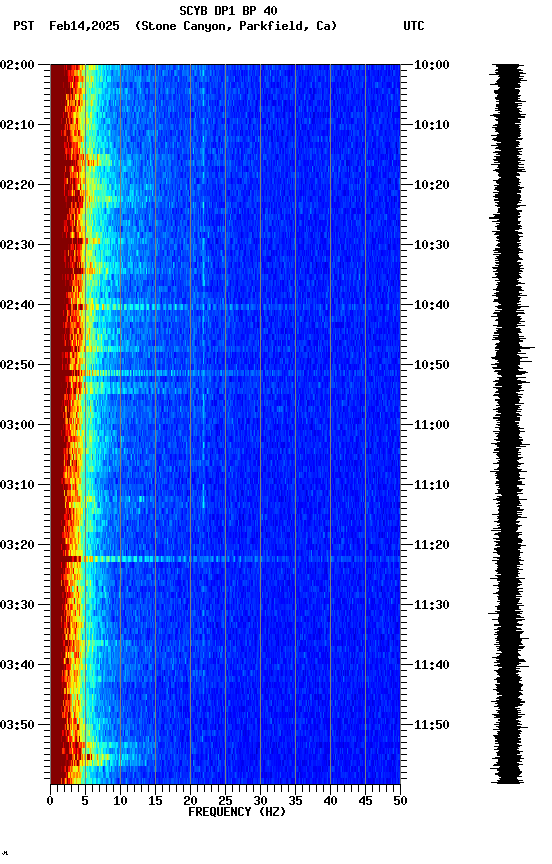Click the frequency axis tick label 45
This screenshot has width=552, height=864.
pyautogui.click(x=365, y=801)
